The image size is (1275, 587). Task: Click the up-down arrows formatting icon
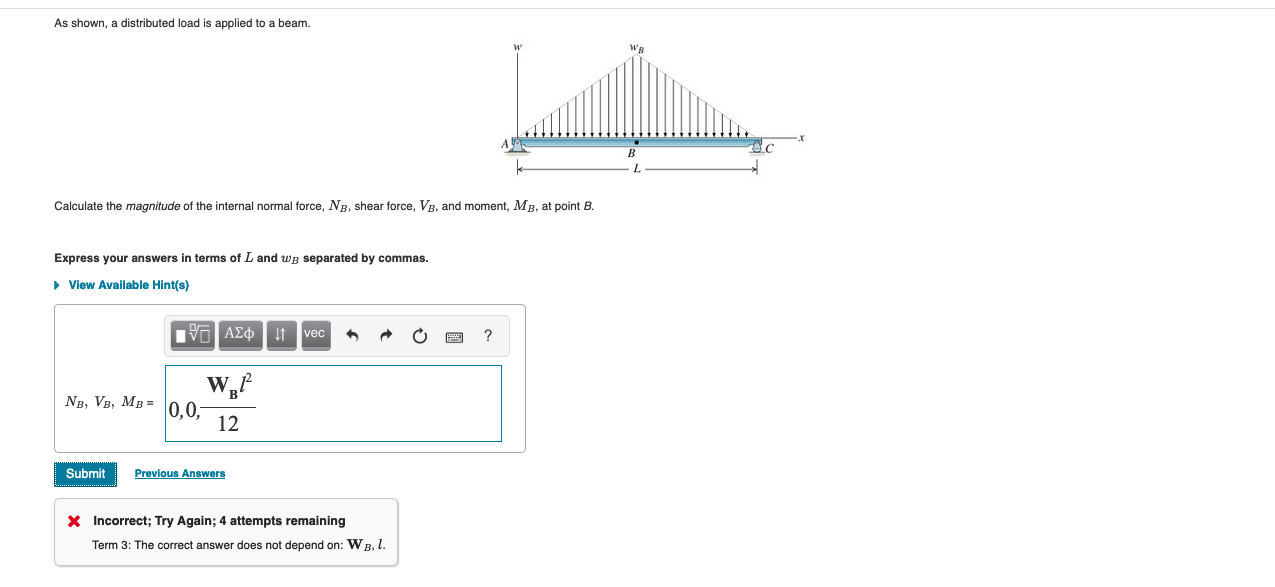click(x=280, y=335)
